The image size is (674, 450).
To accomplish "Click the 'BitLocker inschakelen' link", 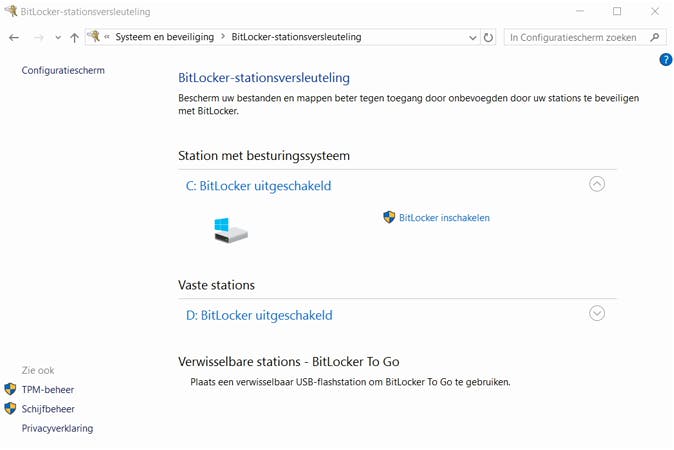I will (x=444, y=217).
